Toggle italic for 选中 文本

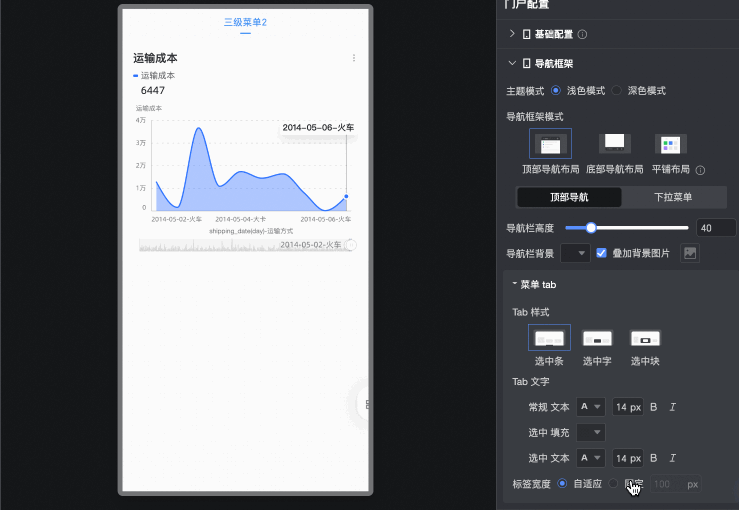pyautogui.click(x=673, y=458)
